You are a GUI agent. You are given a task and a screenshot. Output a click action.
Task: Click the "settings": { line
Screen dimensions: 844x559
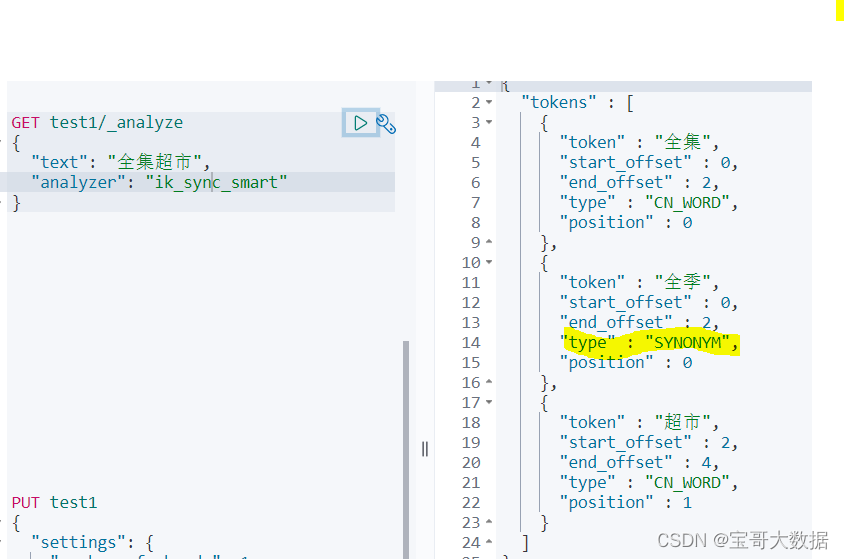point(93,542)
